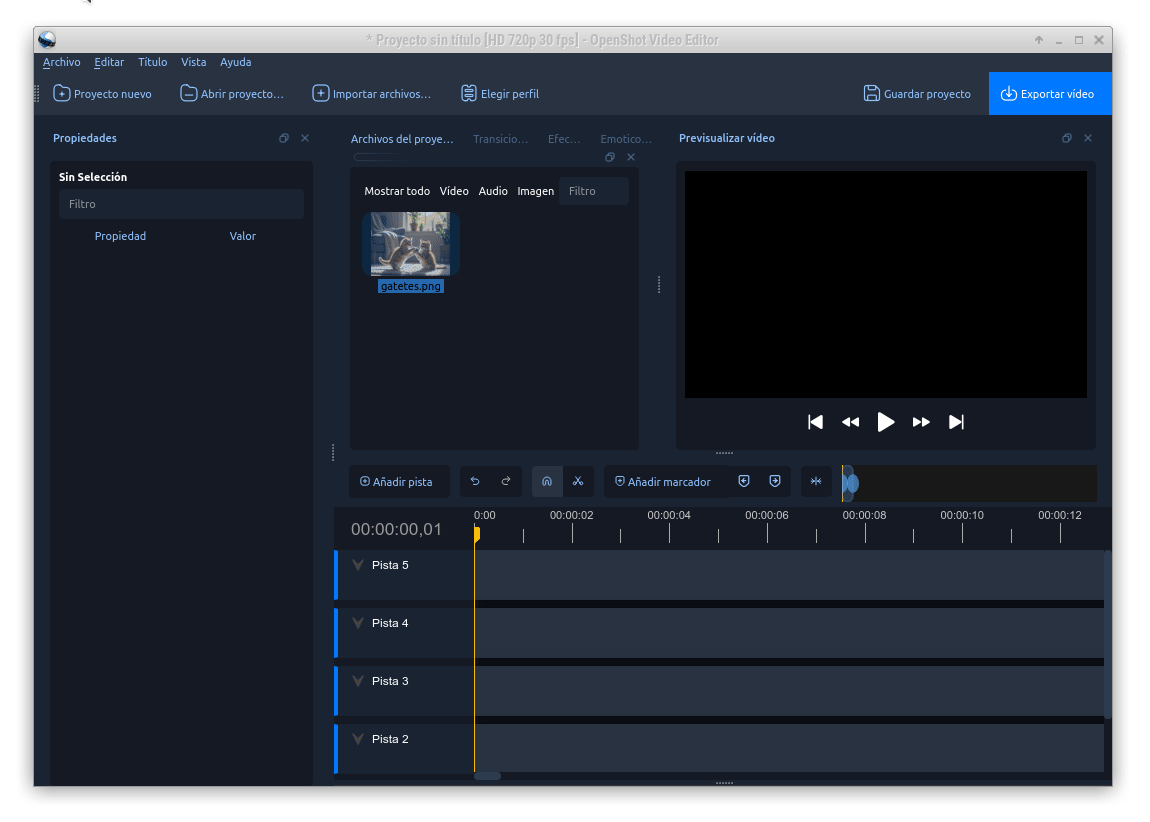Toggle the razor scissors tool
Viewport: 1150px width, 822px height.
pyautogui.click(x=578, y=482)
